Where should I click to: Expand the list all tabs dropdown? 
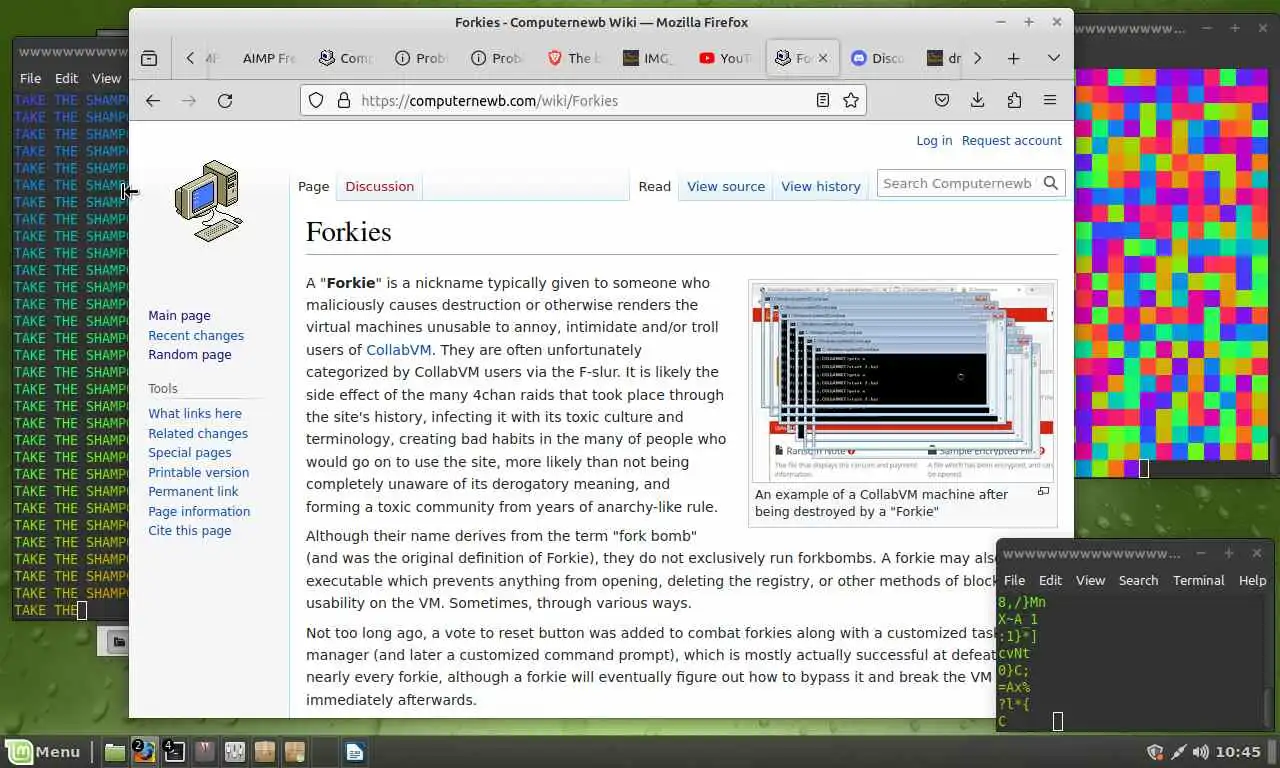(1053, 58)
